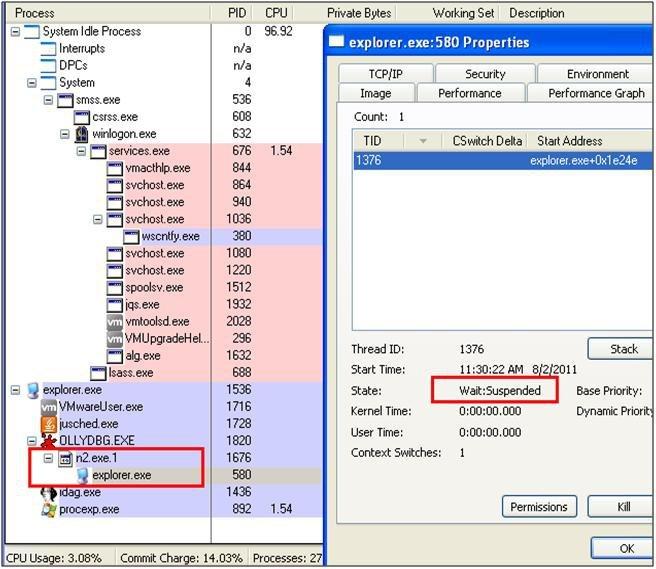Select thread 1376 in the list
Image resolution: width=656 pixels, height=569 pixels.
pos(503,161)
